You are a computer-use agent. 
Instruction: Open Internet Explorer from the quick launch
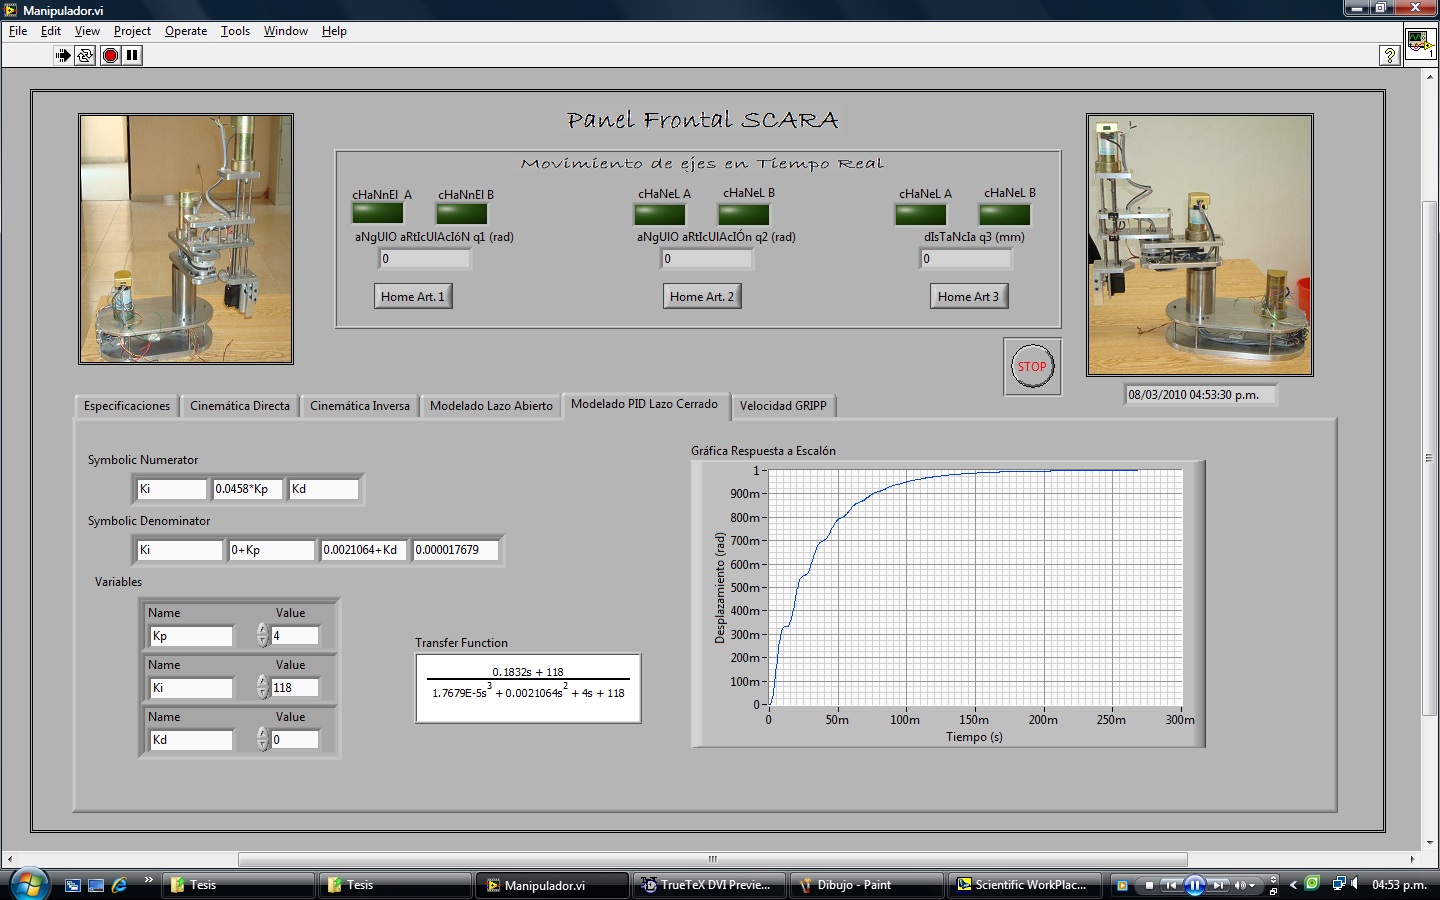tap(120, 885)
